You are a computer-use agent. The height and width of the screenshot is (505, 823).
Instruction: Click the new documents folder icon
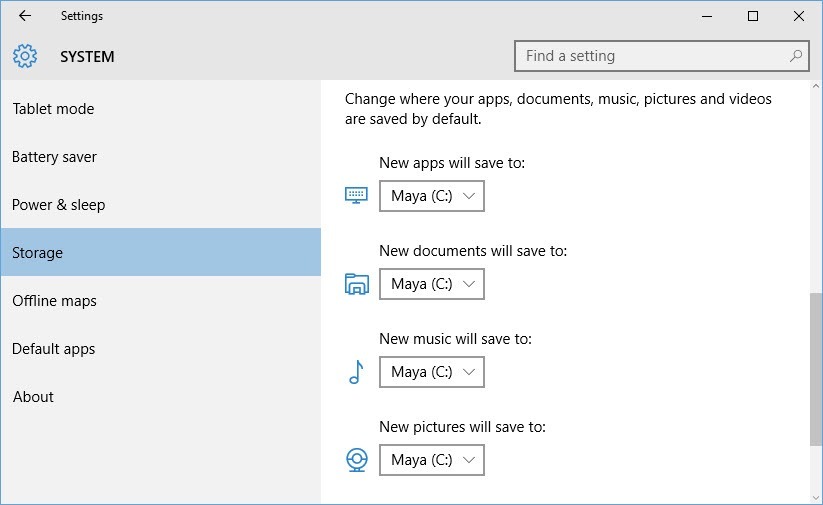[356, 284]
